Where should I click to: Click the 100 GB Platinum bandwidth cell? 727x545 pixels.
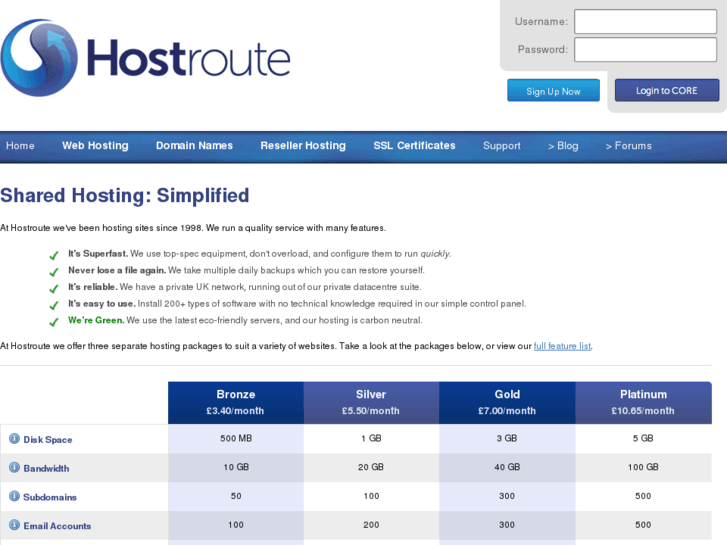pos(643,467)
